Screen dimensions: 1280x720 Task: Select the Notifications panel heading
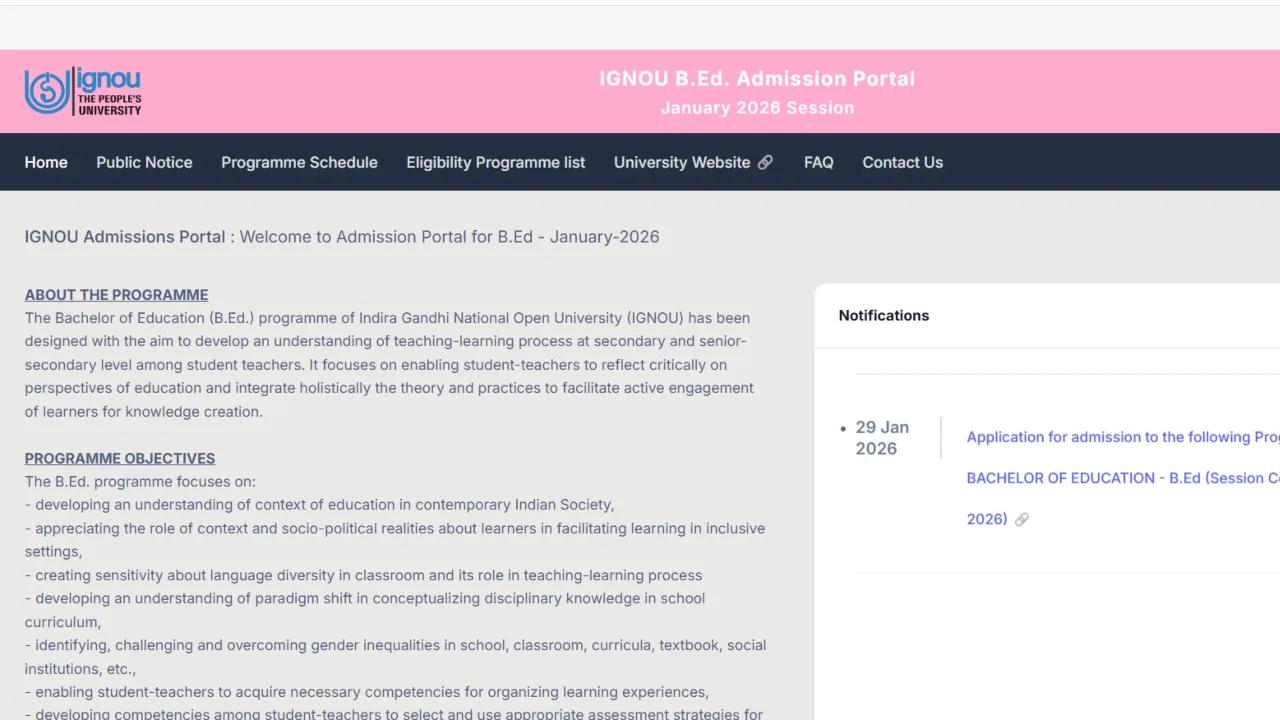coord(883,315)
